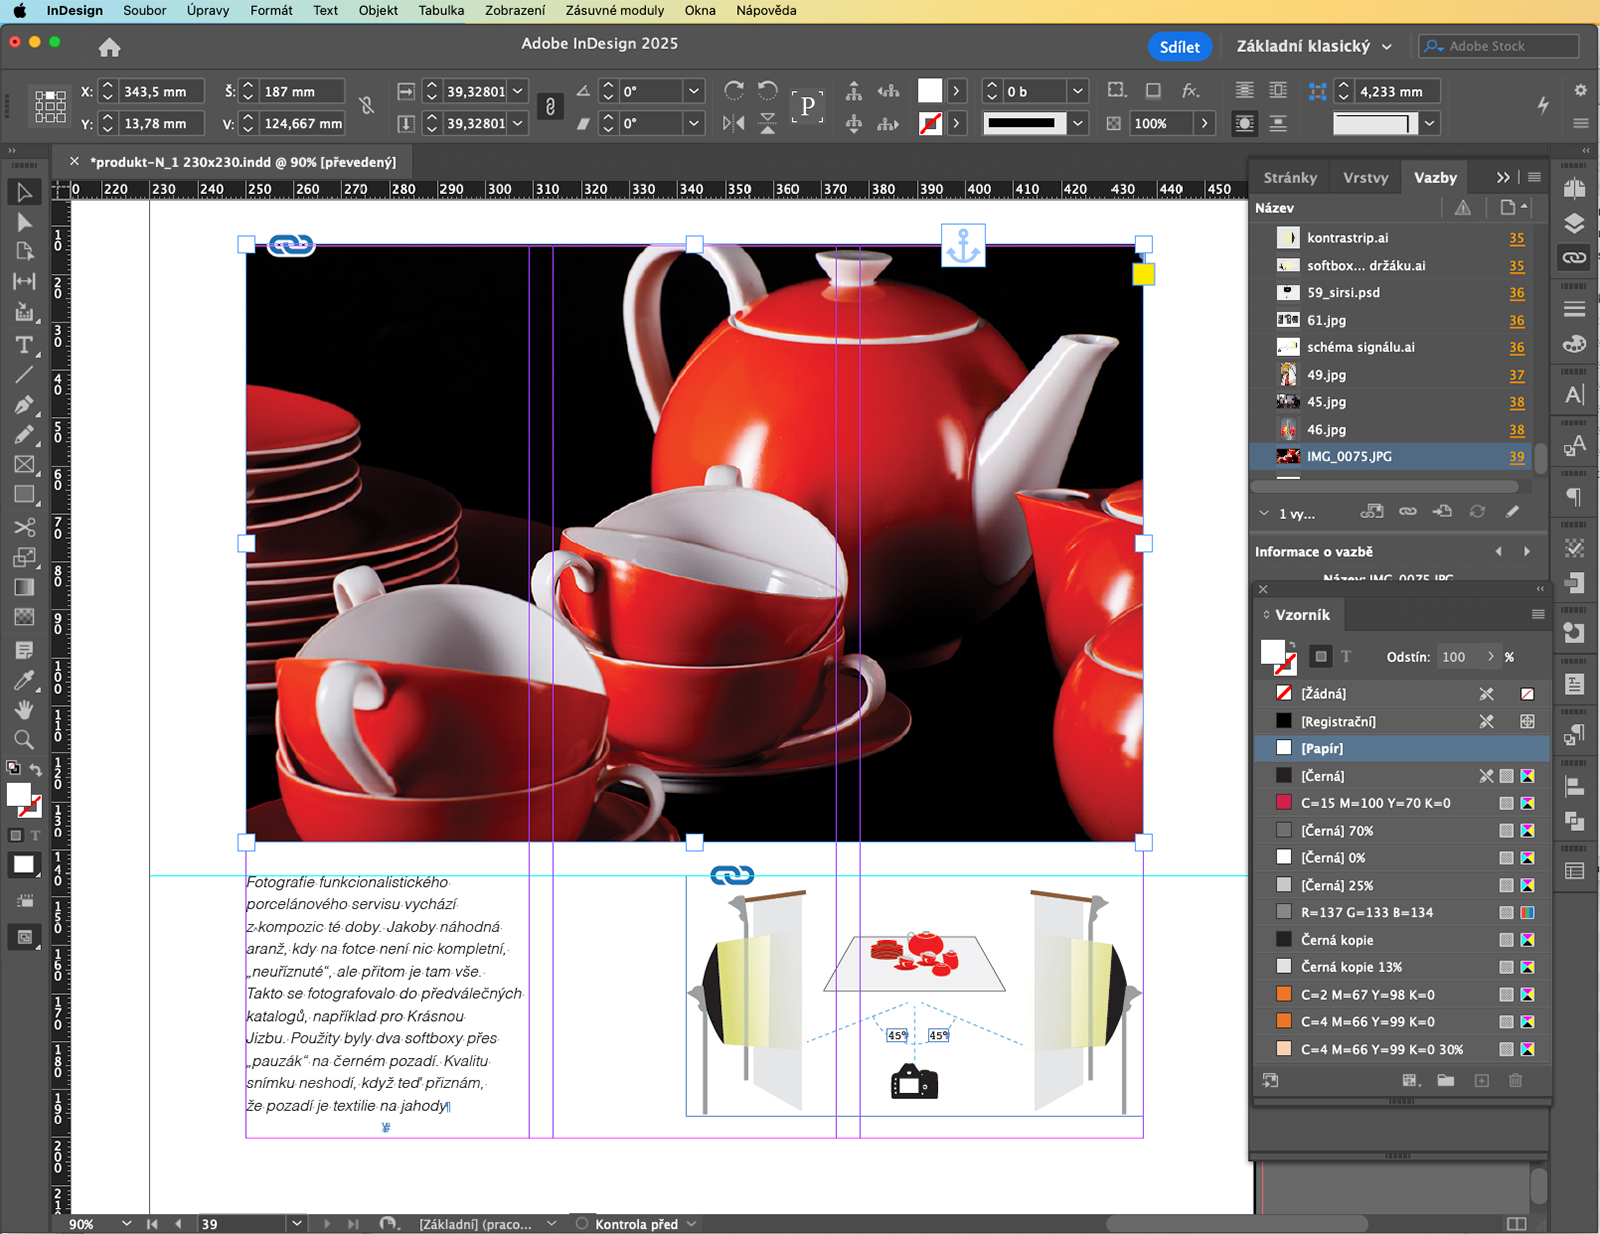The height and width of the screenshot is (1234, 1600).
Task: Select the Pen tool
Action: coord(24,405)
